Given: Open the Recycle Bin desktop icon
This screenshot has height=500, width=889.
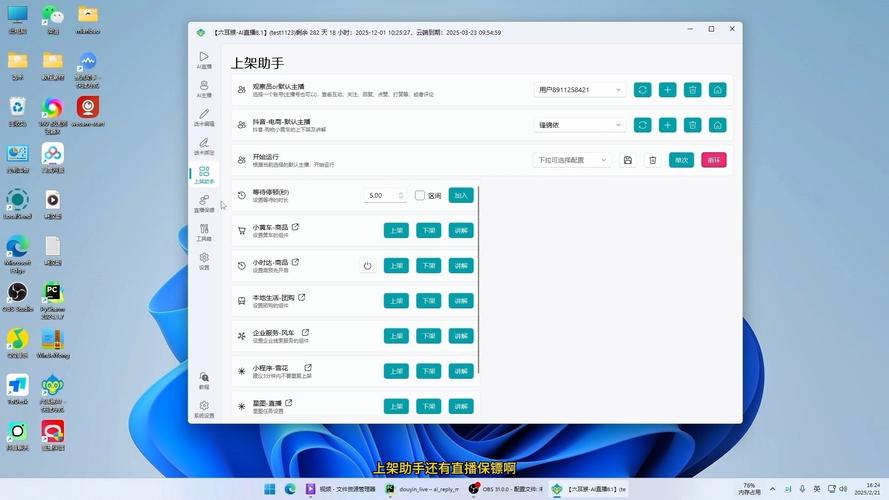Looking at the screenshot, I should 18,111.
